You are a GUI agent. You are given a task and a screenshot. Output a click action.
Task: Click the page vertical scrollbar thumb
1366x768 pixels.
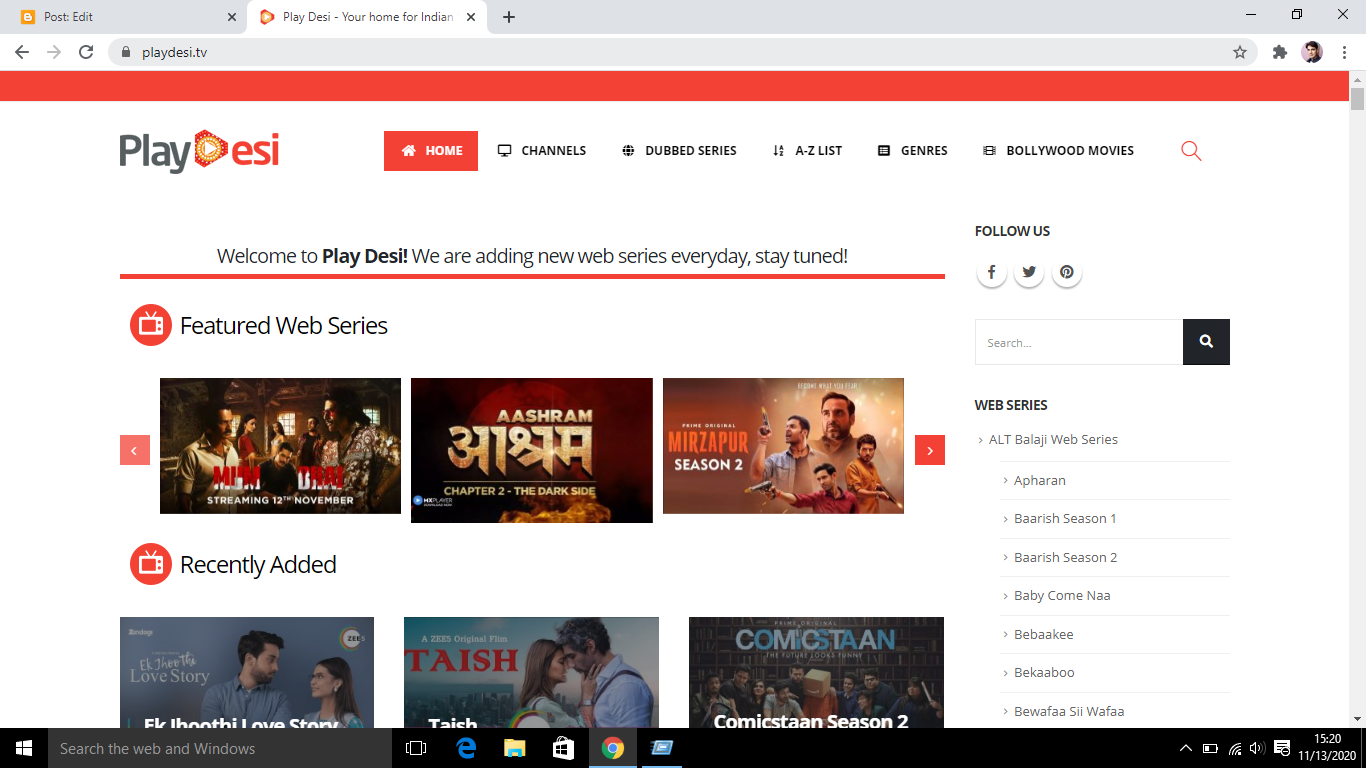tap(1357, 99)
